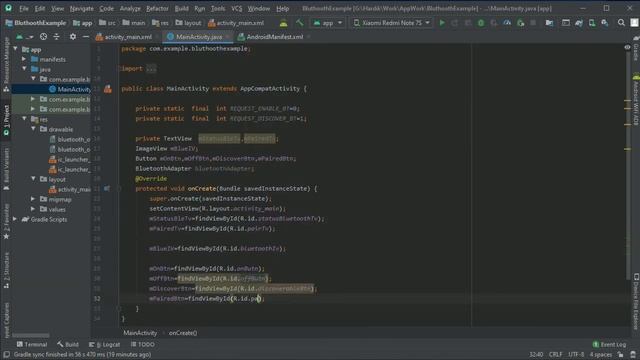
Task: Click gutter related-XML icon beside MainActivity class
Action: [x=108, y=89]
